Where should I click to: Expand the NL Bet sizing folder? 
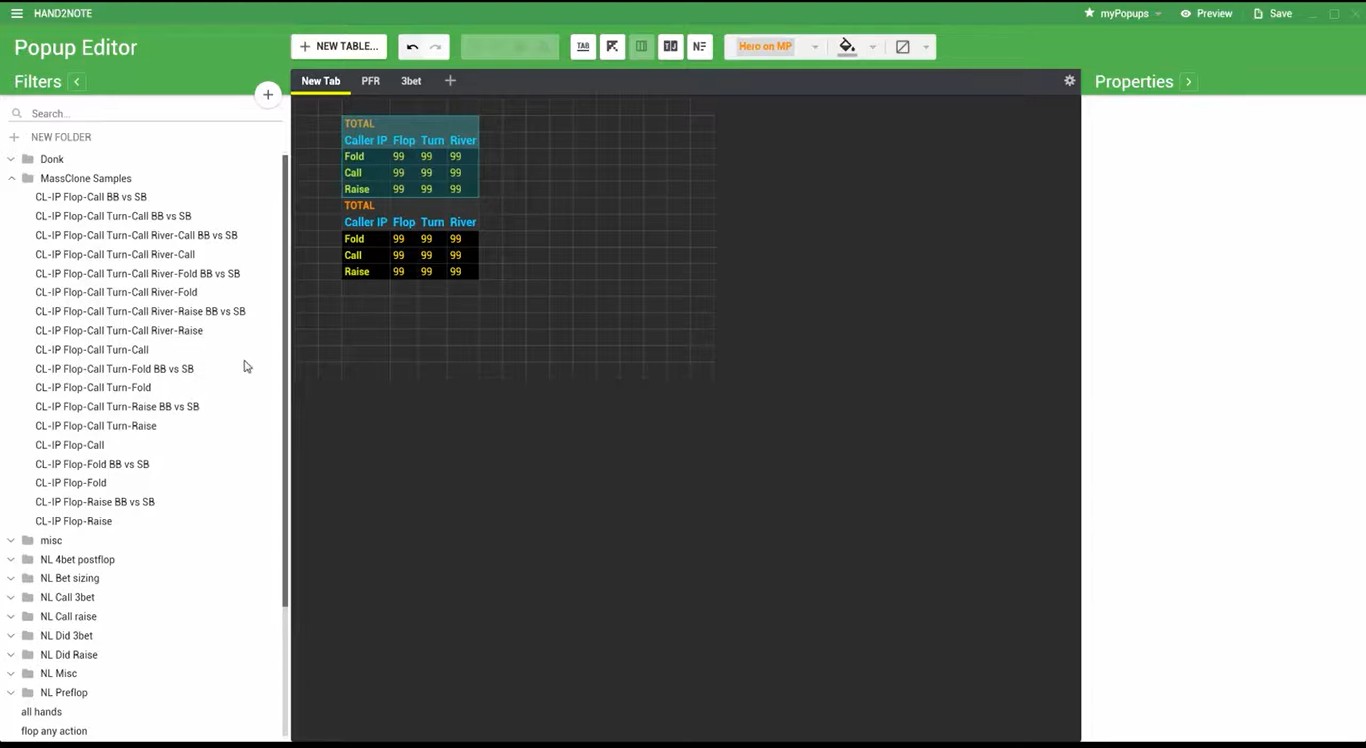pos(12,579)
